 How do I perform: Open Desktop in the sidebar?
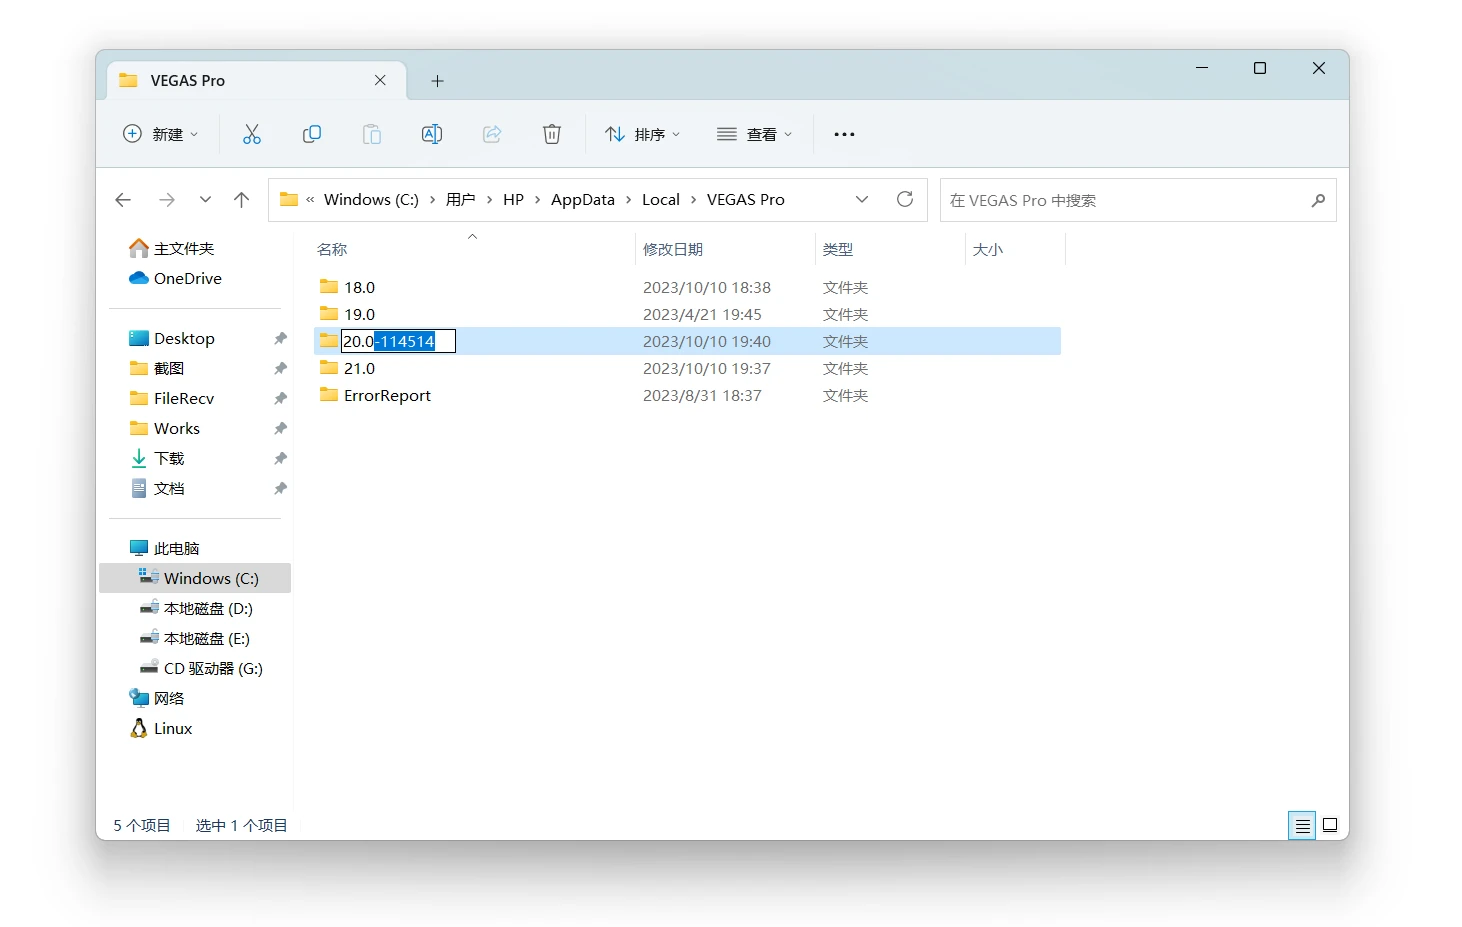(x=172, y=339)
